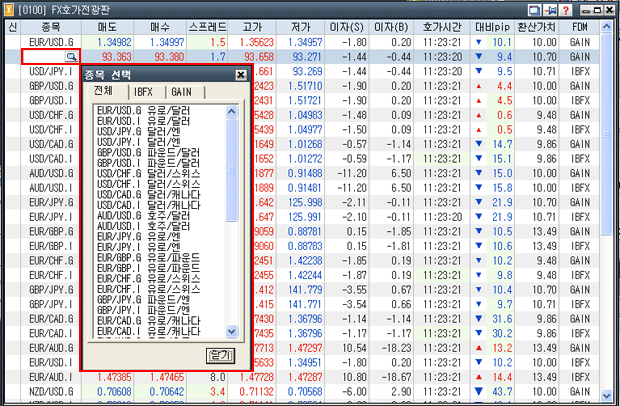Select EUR/JPY.I 유로/엔 in list
Viewport: 620px width, 406px height.
coord(139,247)
